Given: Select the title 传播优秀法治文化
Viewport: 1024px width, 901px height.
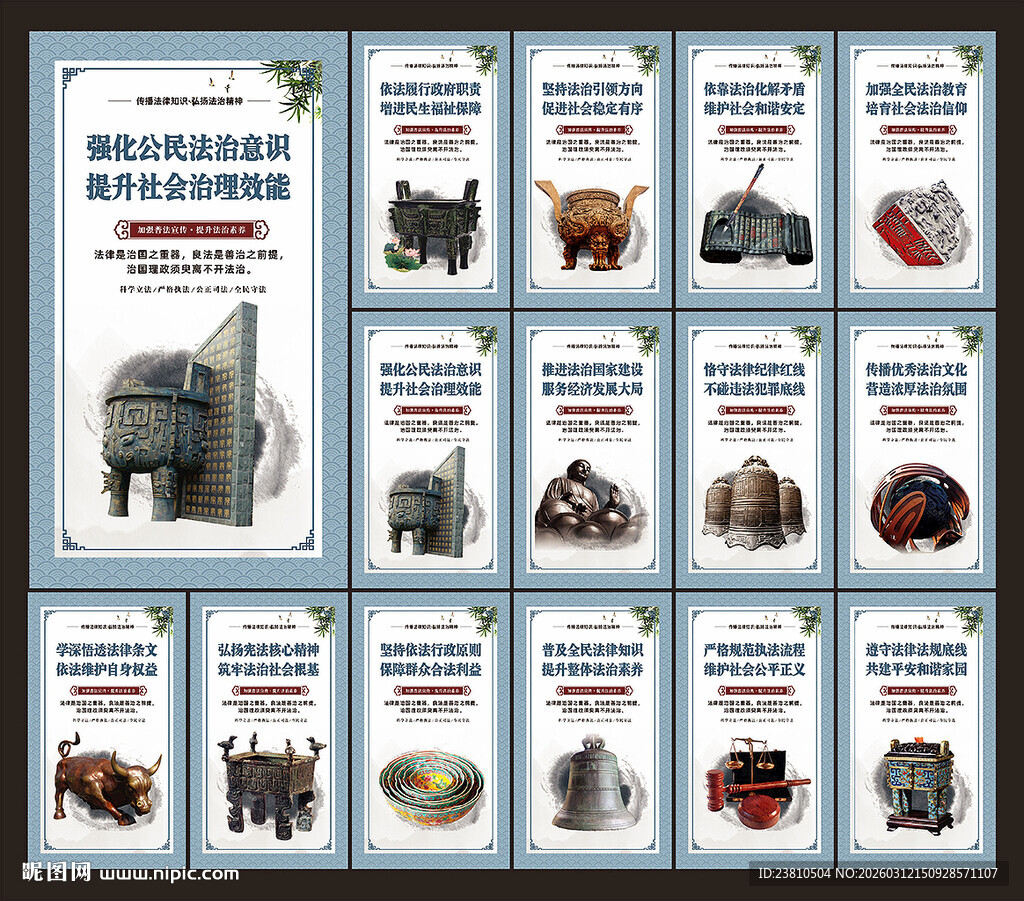Looking at the screenshot, I should click(x=917, y=370).
